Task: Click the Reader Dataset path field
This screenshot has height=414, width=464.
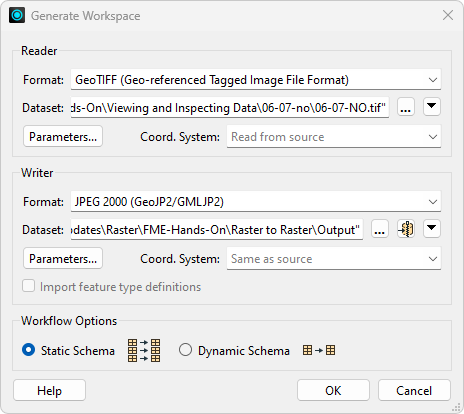Action: [230, 107]
